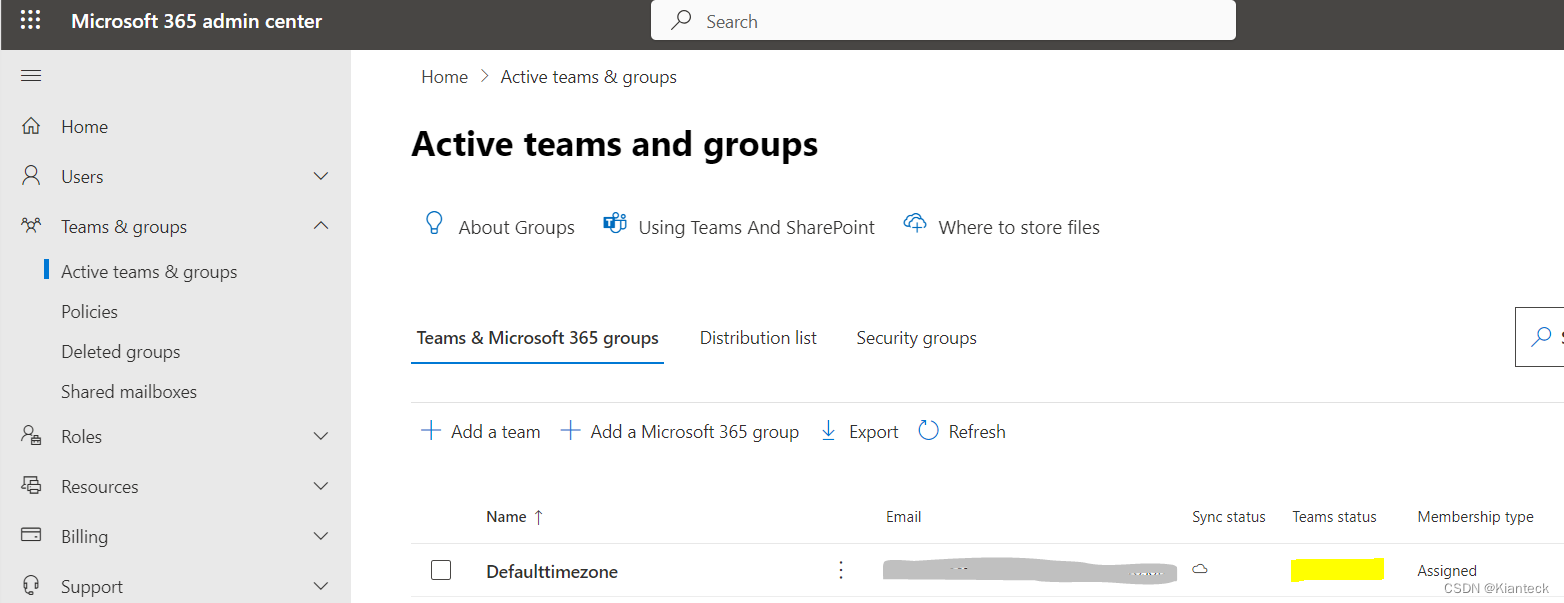Viewport: 1564px width, 603px height.
Task: Open Deleted groups in the sidebar
Action: (x=120, y=352)
